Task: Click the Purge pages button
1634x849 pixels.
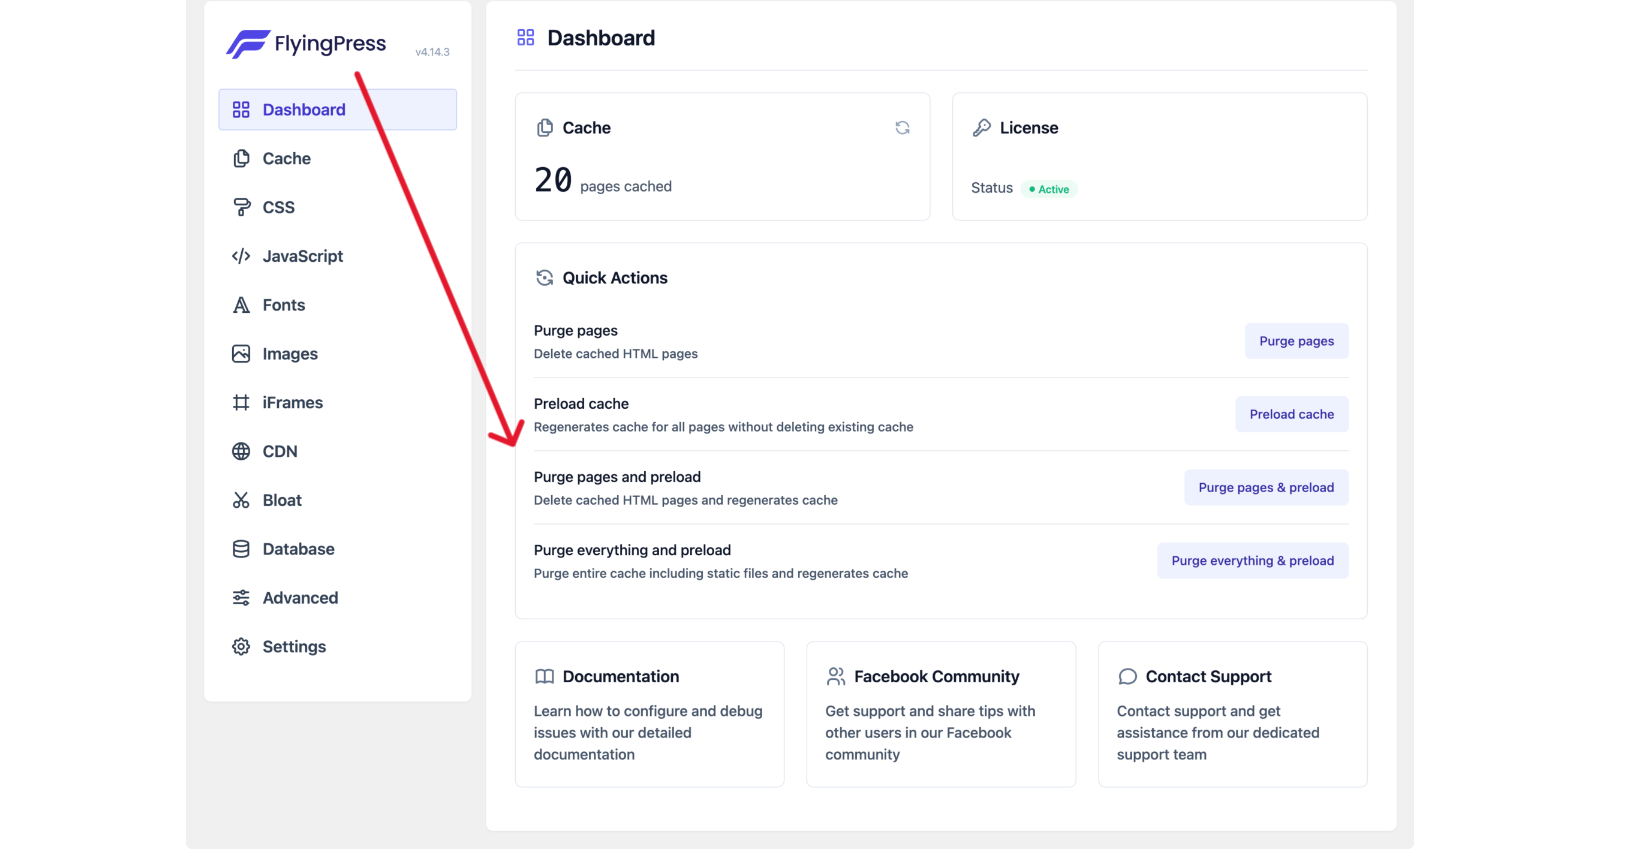Action: pos(1296,341)
